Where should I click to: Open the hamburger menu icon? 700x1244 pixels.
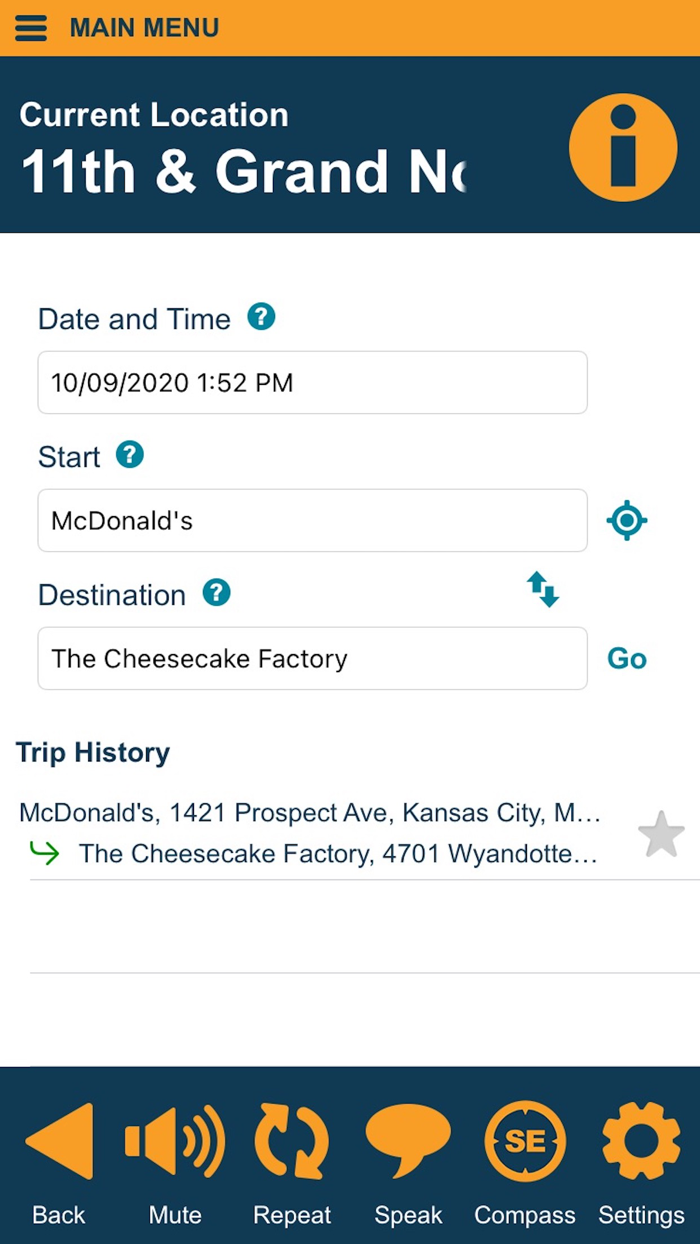pyautogui.click(x=31, y=28)
